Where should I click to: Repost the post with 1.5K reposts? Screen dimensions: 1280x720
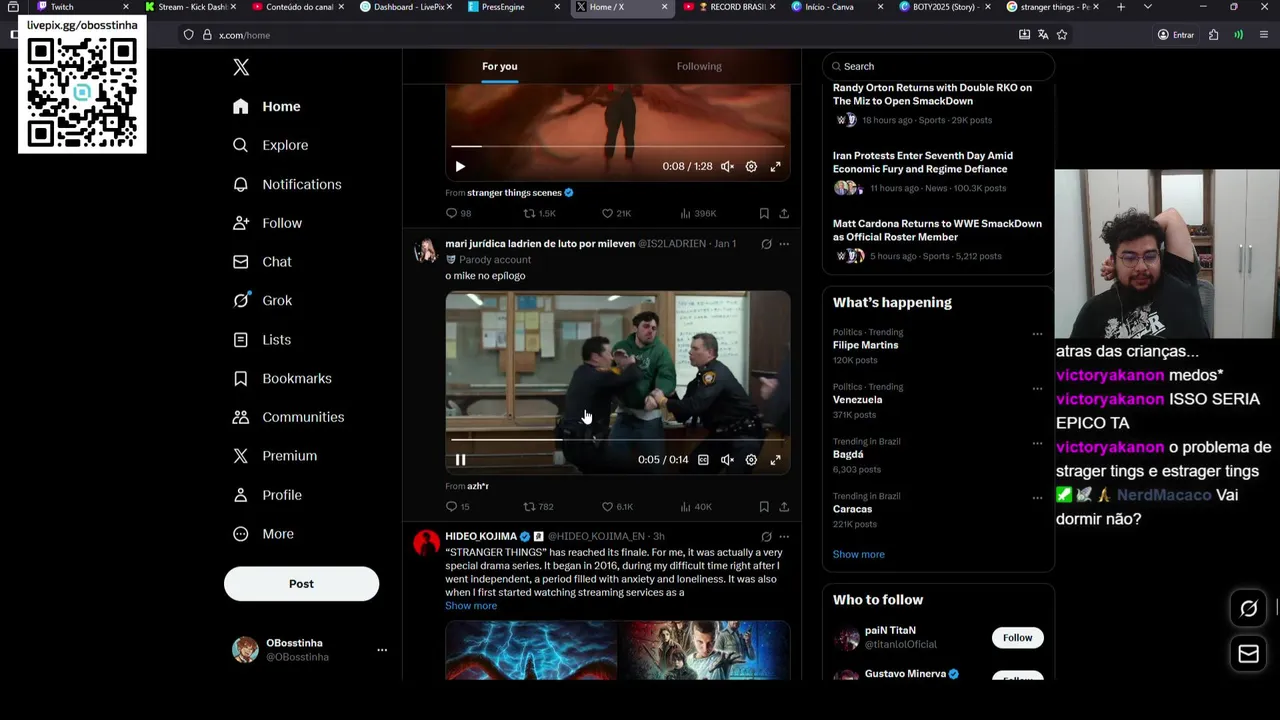(x=539, y=213)
